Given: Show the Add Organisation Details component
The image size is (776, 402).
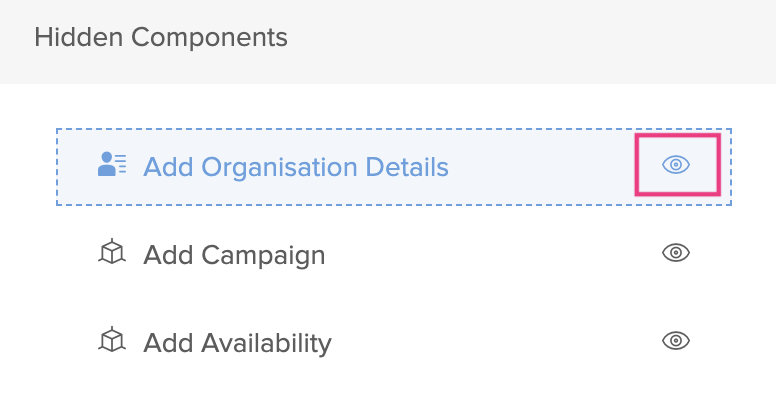Looking at the screenshot, I should click(677, 165).
